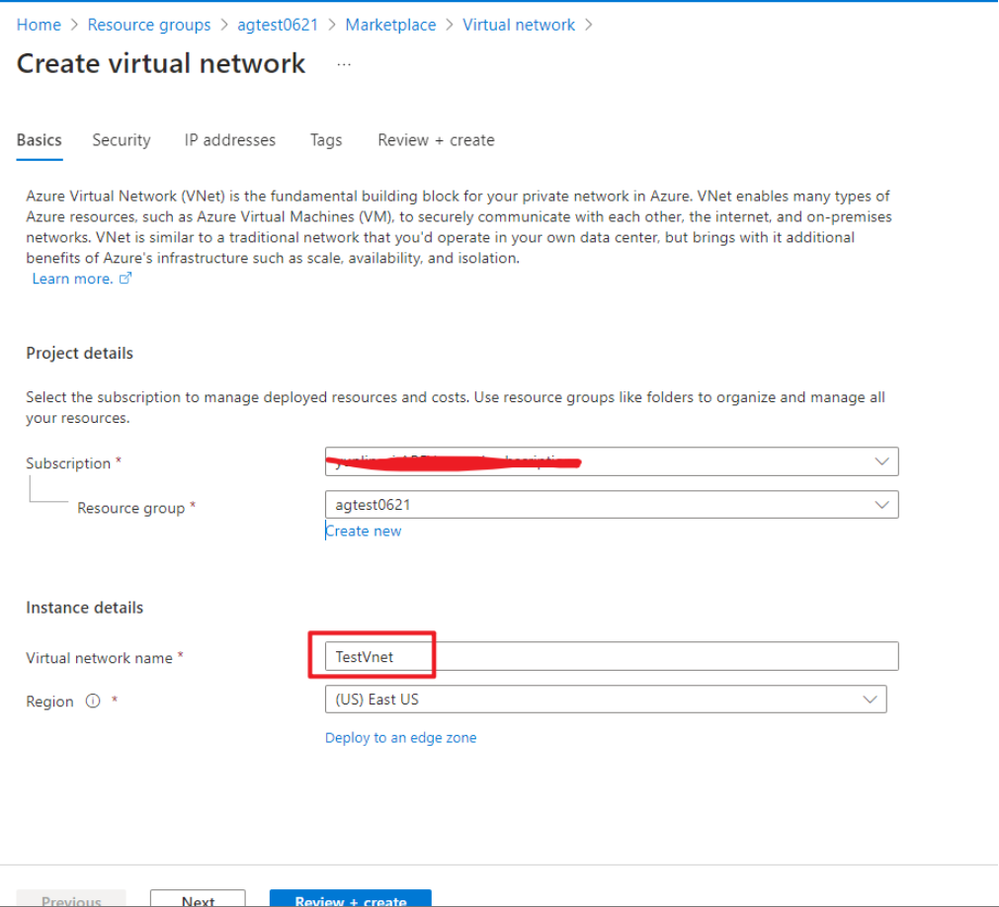
Task: Go to Home in the breadcrumb
Action: 39,25
